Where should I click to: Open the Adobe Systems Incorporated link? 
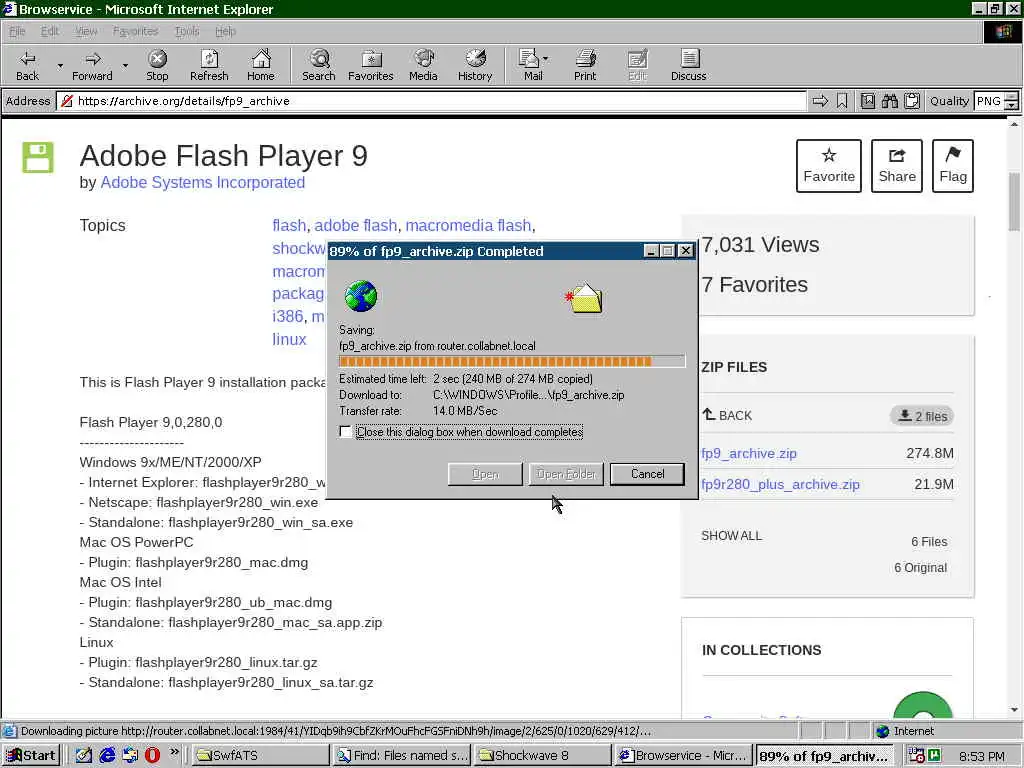pos(202,182)
